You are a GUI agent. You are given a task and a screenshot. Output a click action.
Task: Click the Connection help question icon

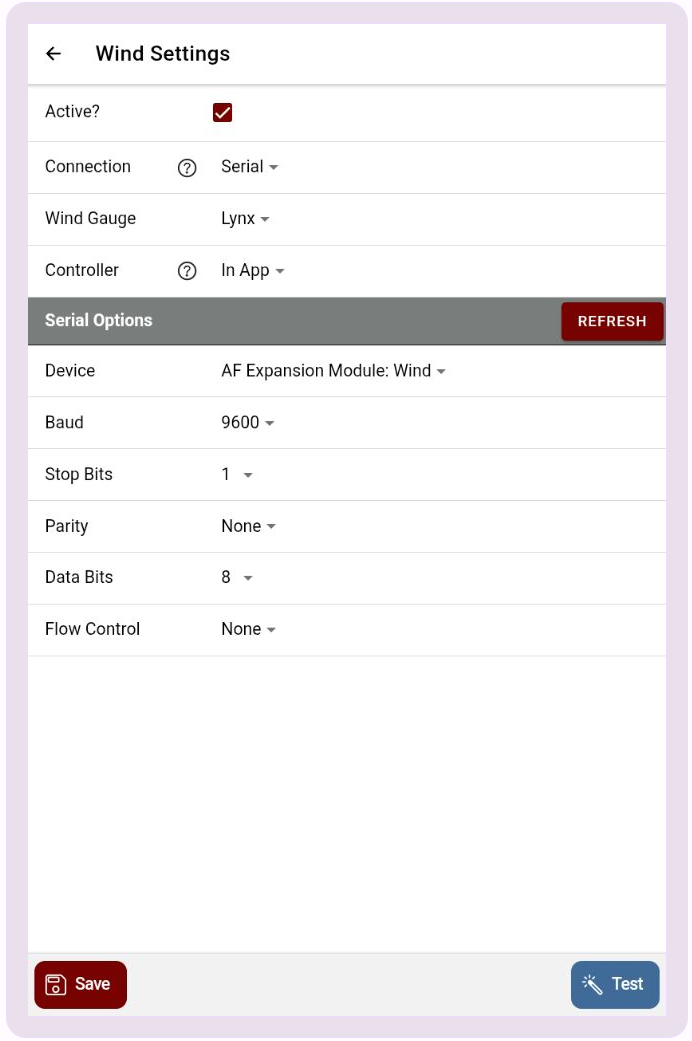pos(187,168)
